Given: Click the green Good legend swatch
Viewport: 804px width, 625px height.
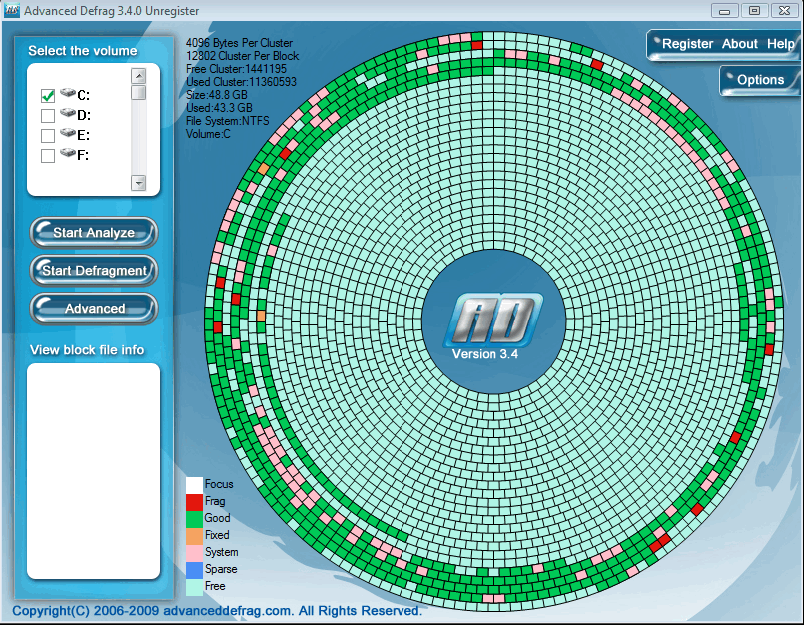Looking at the screenshot, I should click(192, 518).
